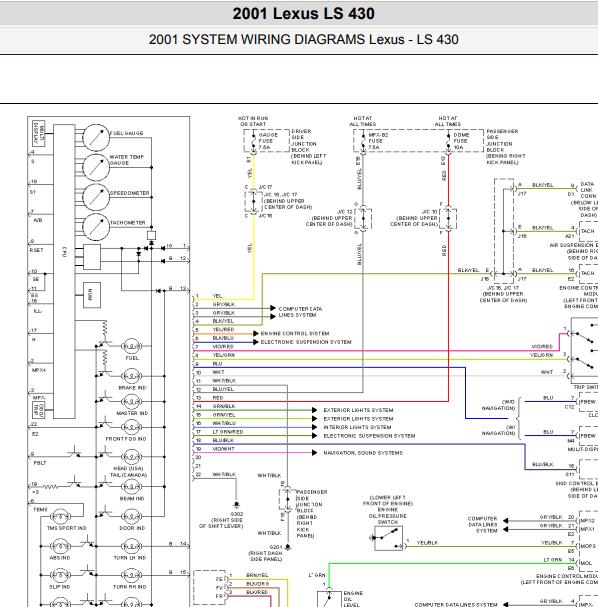598x607 pixels.
Task: Click 'EXTERIOR LIGHTS SYSTEM' on GRN/BLK wire
Action: coord(358,410)
